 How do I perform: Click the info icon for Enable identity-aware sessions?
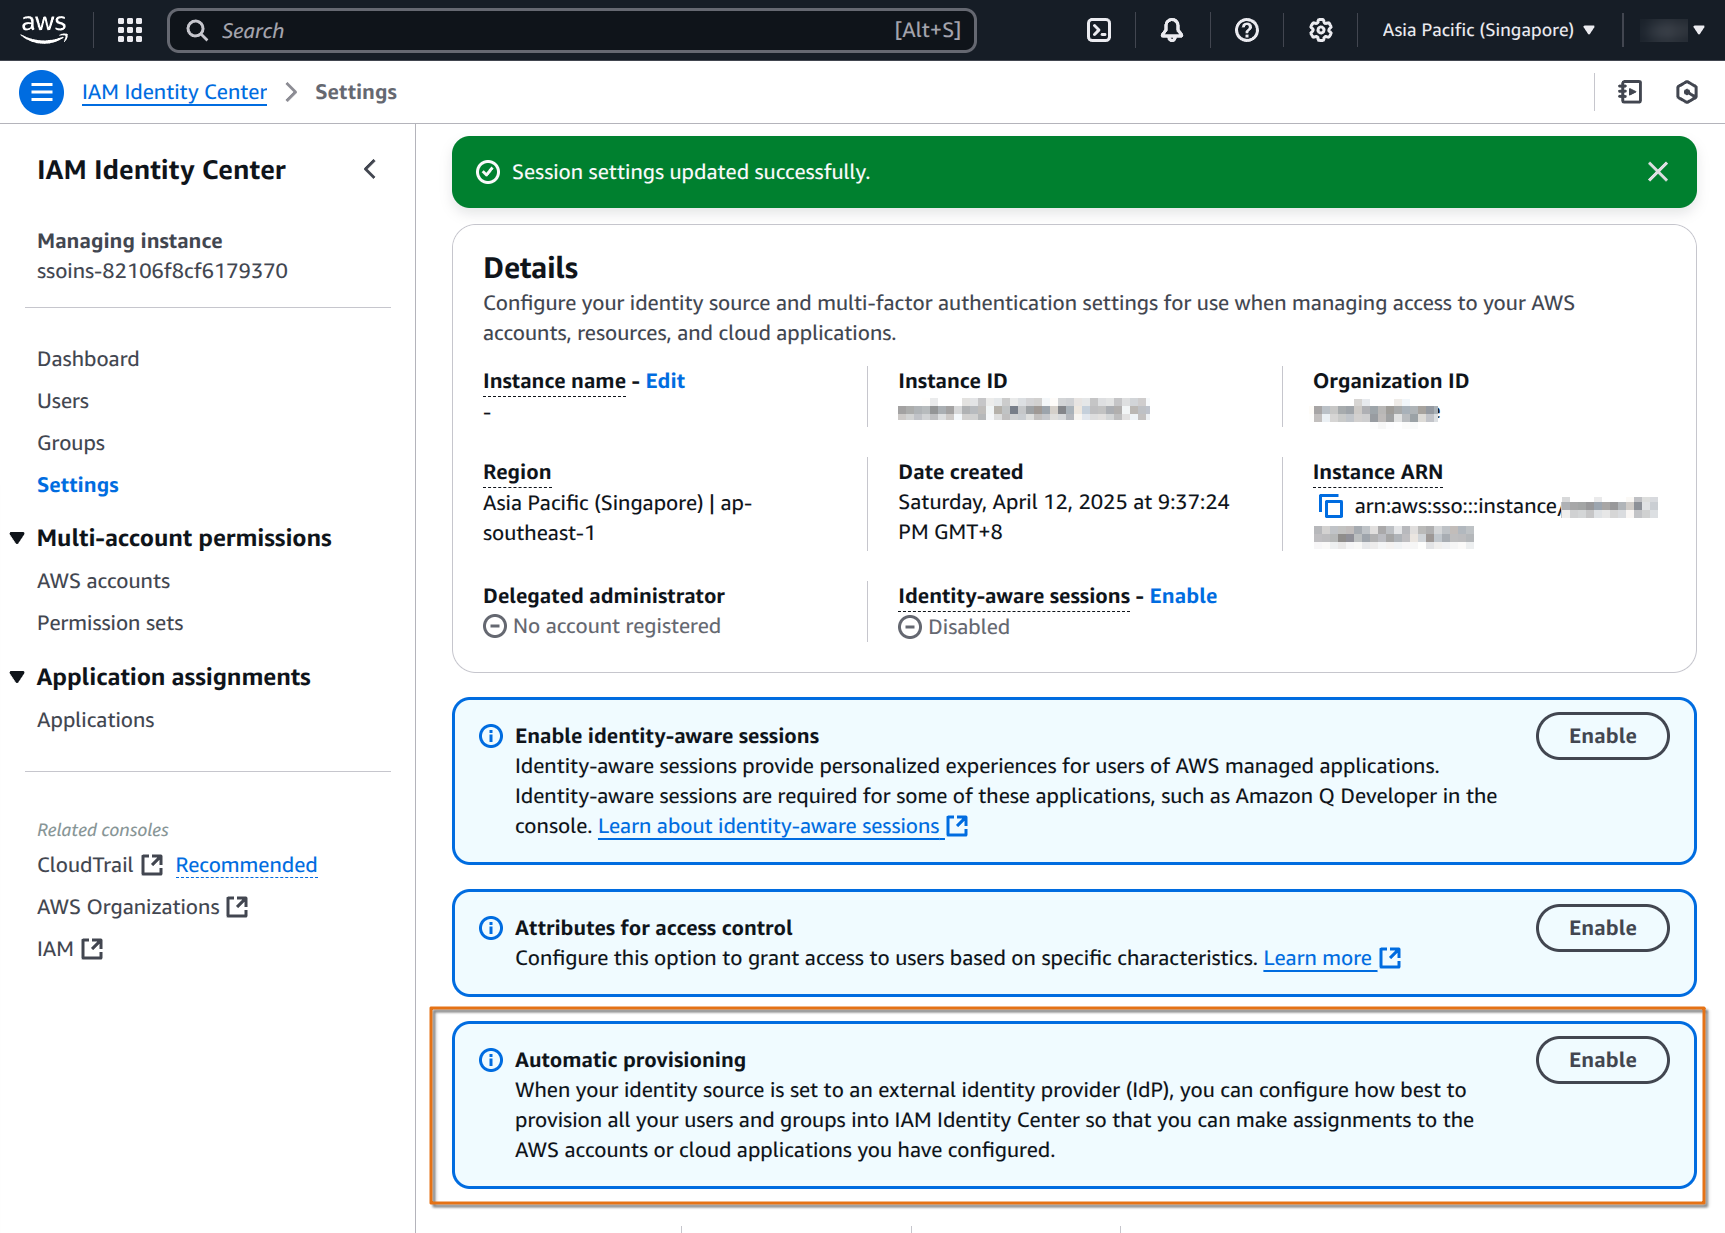[491, 736]
